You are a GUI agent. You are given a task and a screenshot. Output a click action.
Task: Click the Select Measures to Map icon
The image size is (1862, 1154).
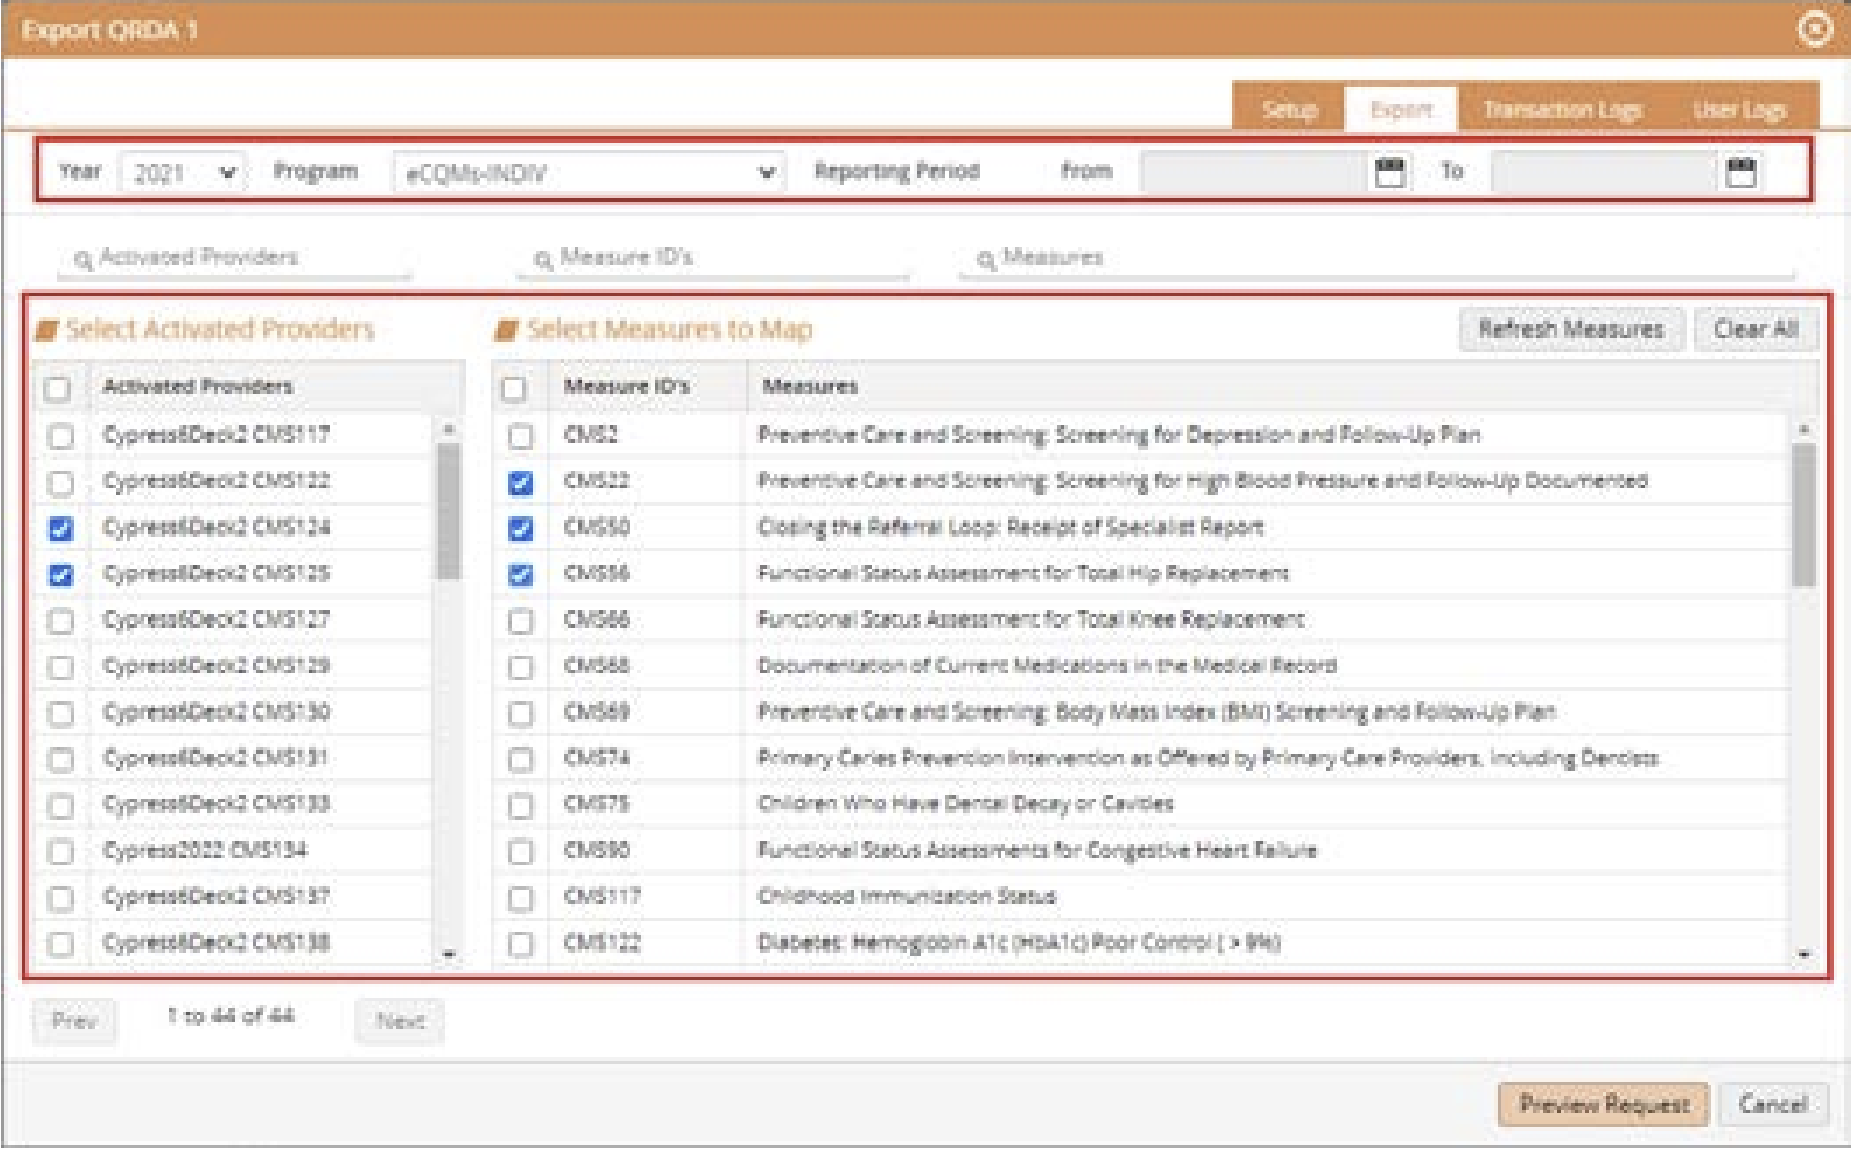point(507,330)
